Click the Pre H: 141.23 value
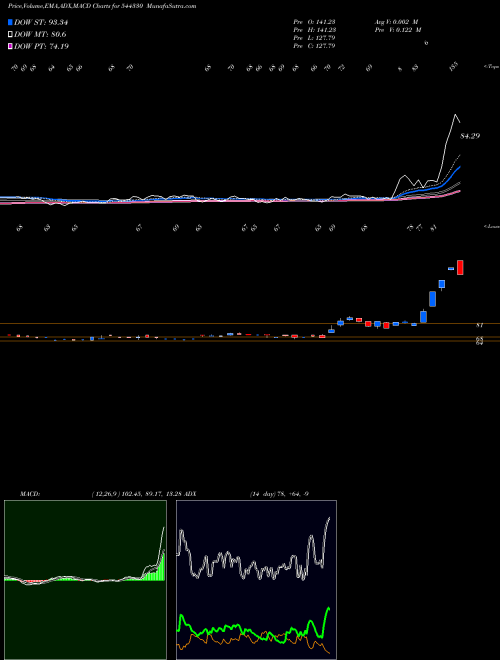Viewport: 500px width, 660px height. 314,30
